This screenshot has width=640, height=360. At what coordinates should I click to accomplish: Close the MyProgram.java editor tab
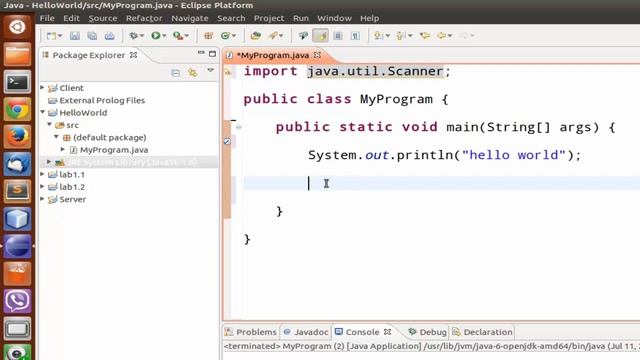click(x=317, y=55)
